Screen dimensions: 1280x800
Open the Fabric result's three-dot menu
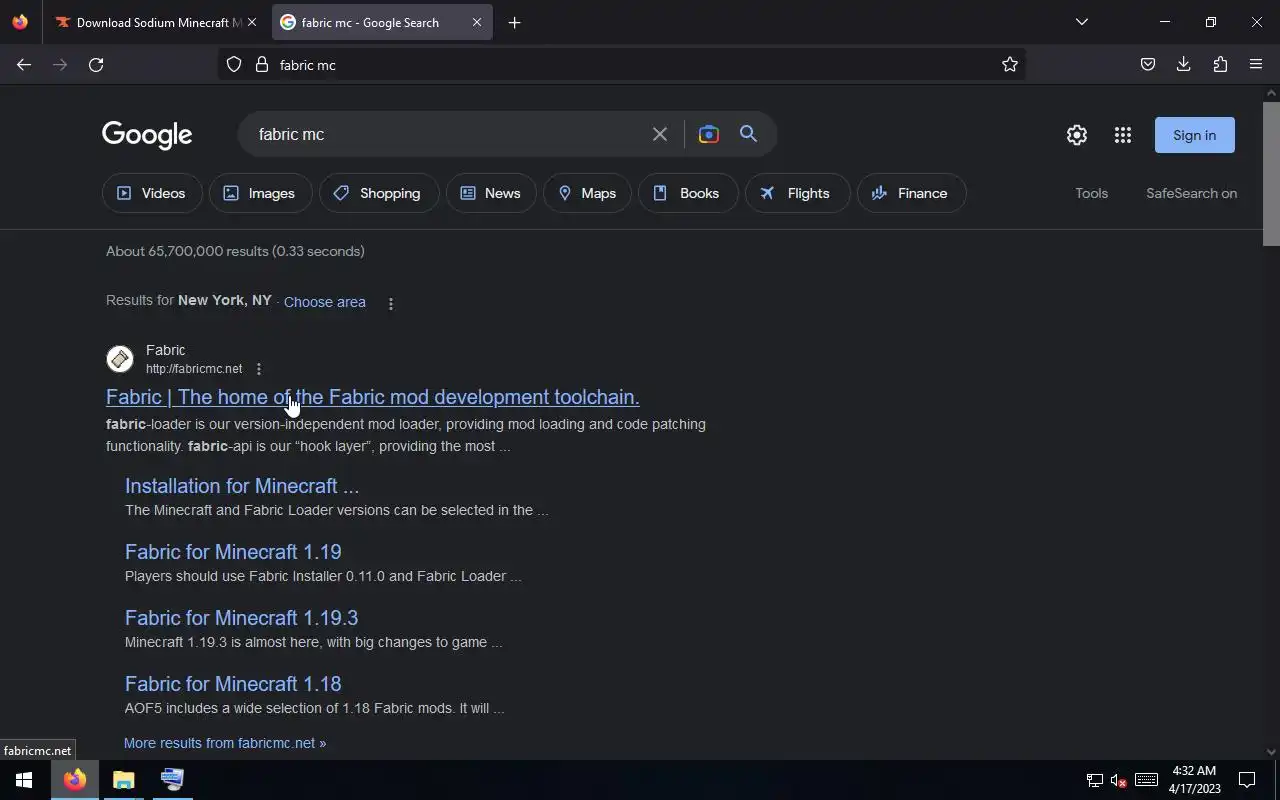pos(259,369)
